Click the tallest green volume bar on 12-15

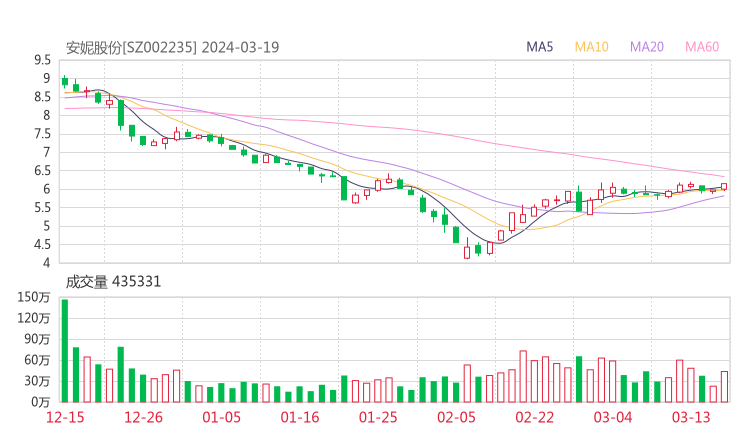tap(65, 351)
